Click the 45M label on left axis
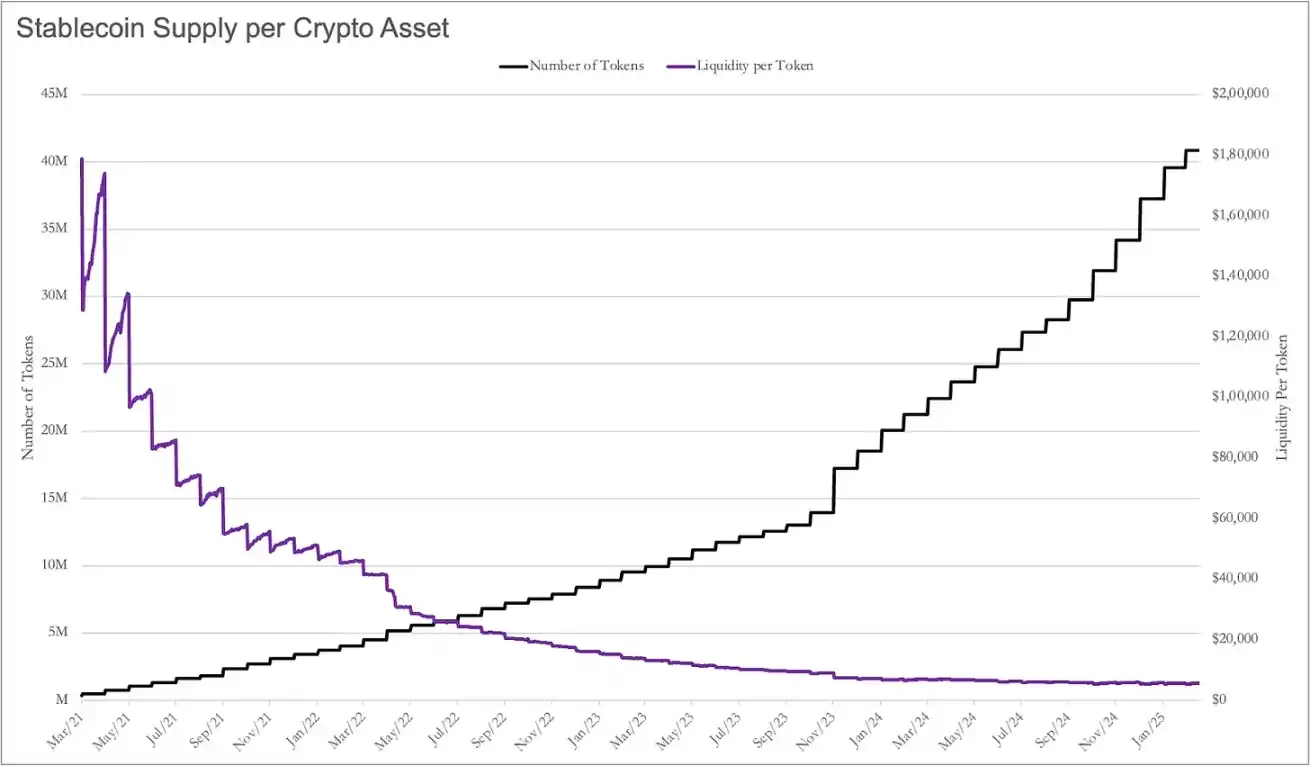Viewport: 1310px width, 766px height. click(x=54, y=95)
